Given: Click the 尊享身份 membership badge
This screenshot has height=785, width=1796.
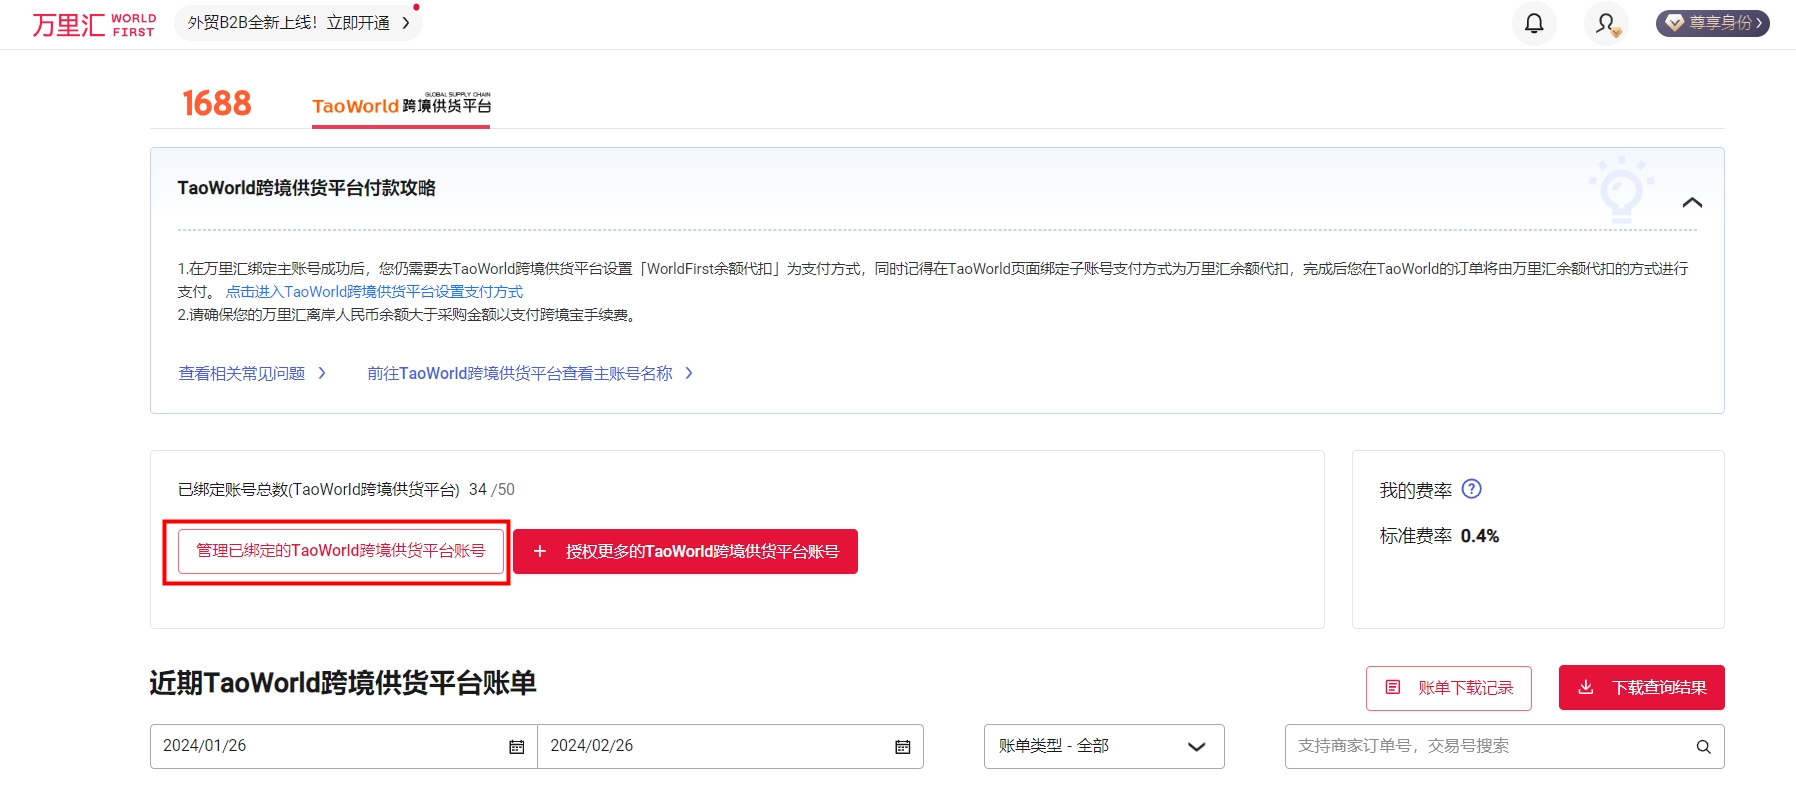Looking at the screenshot, I should pos(1712,23).
